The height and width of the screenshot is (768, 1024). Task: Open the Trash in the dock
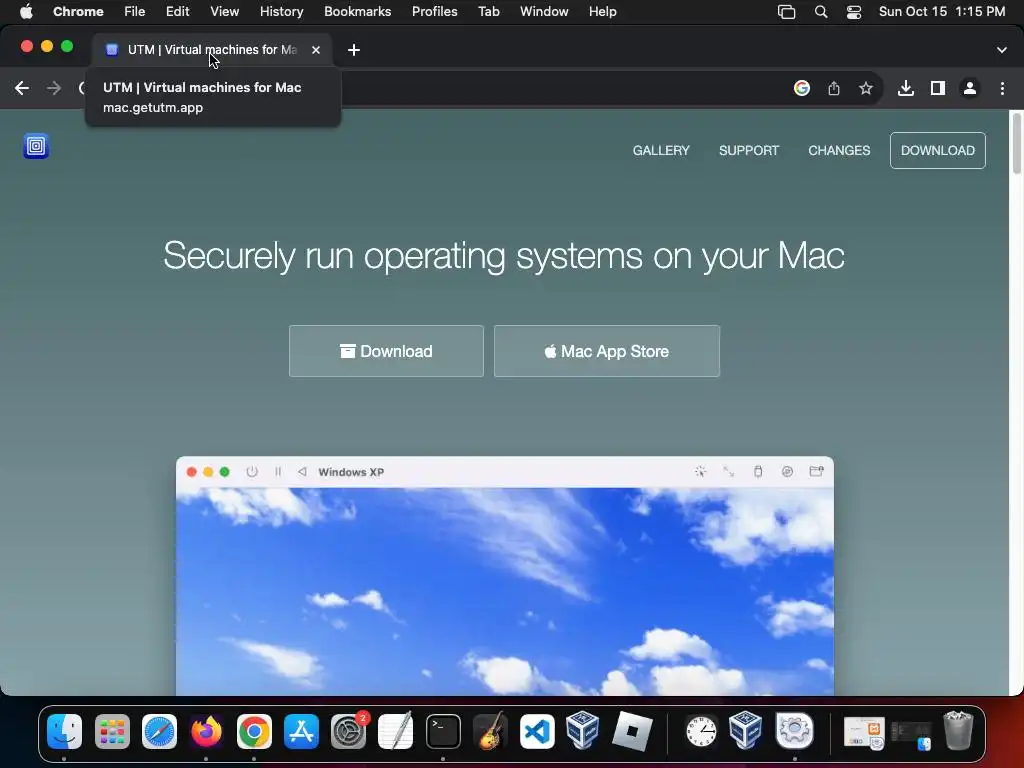[957, 731]
